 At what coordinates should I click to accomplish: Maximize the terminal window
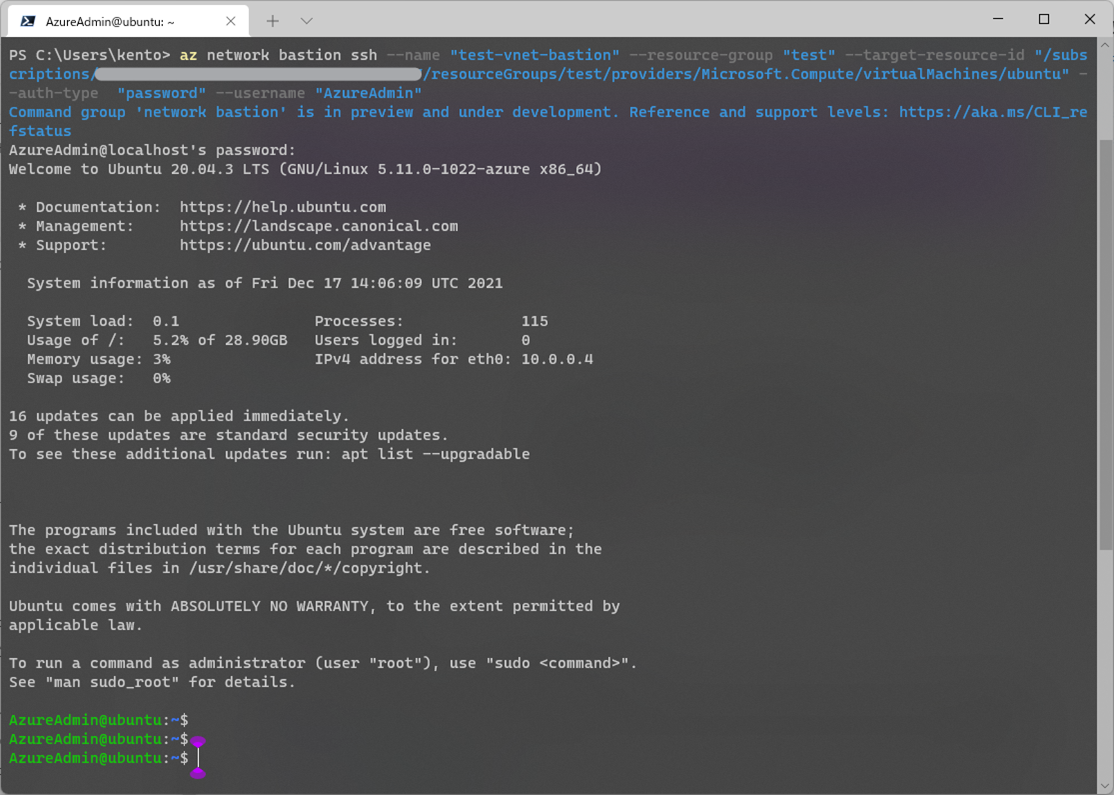pyautogui.click(x=1044, y=18)
